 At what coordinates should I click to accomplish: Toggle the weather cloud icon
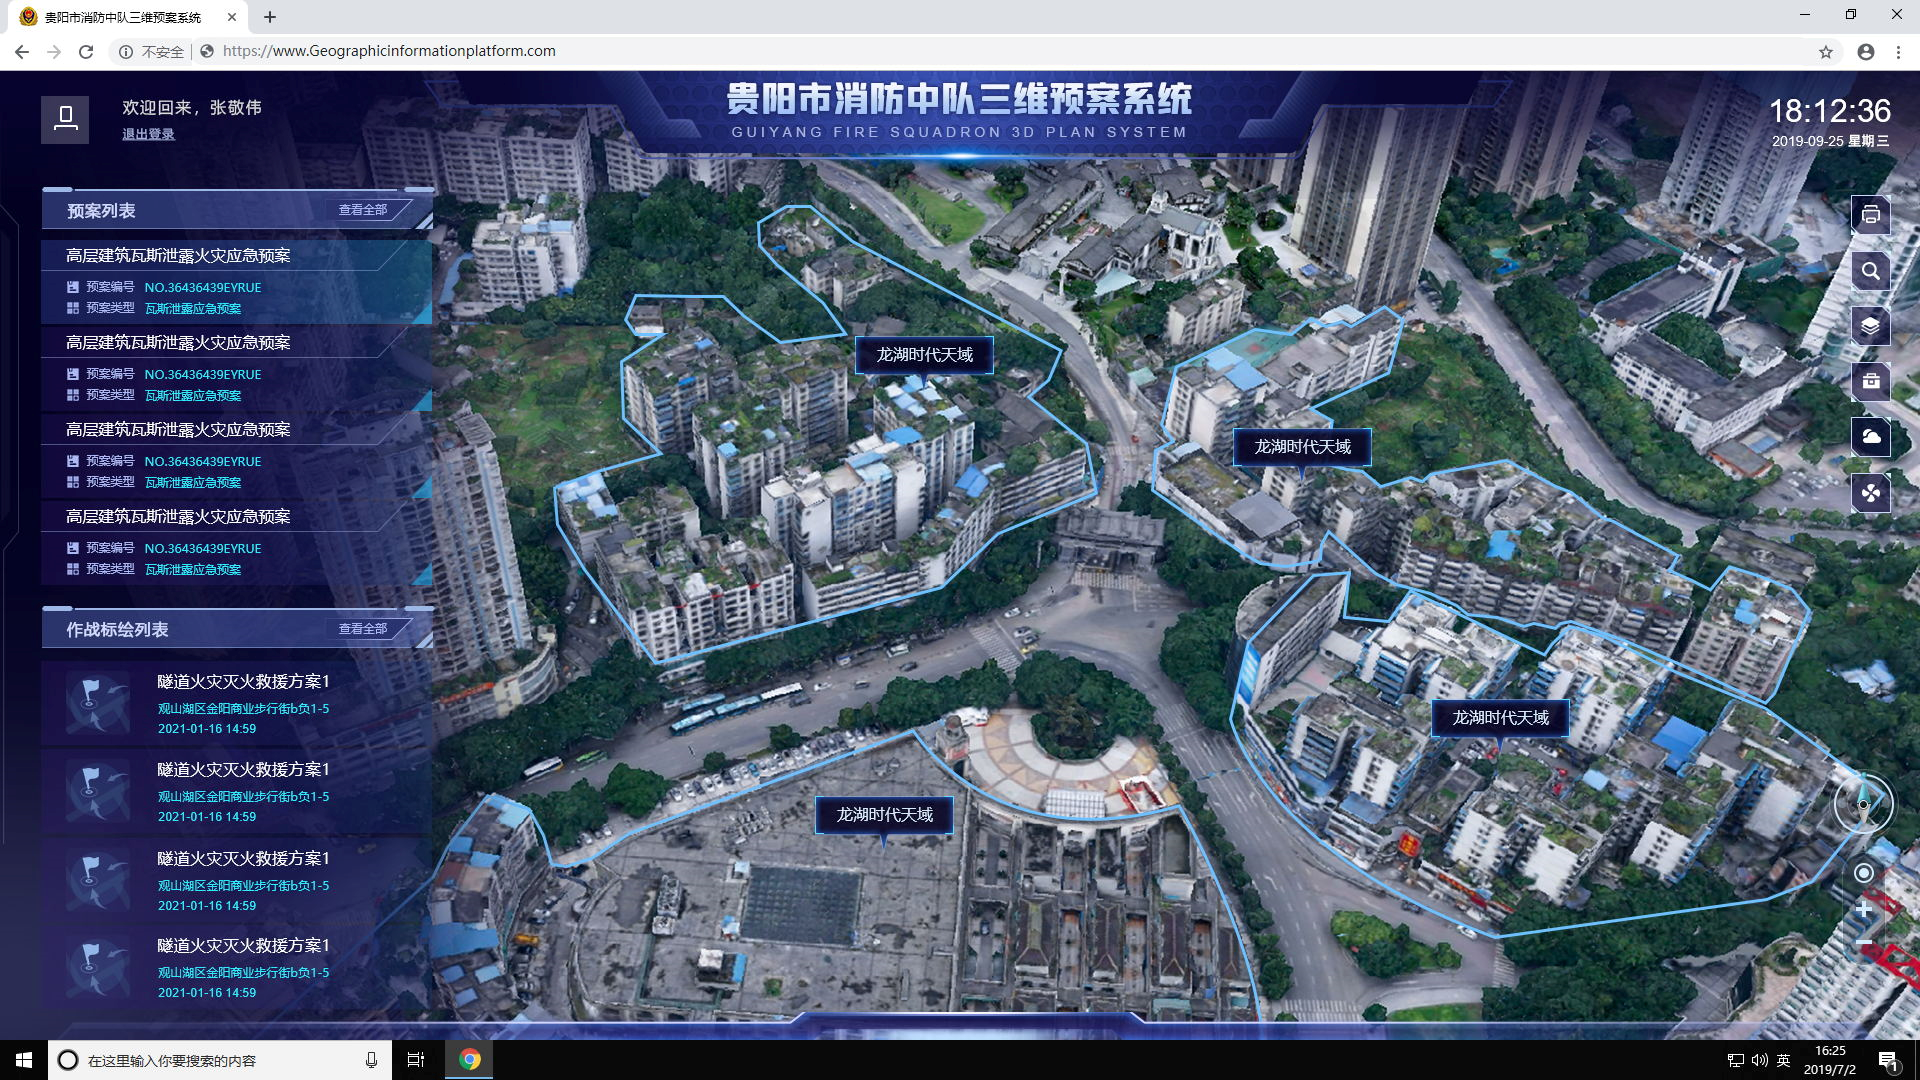[x=1870, y=437]
